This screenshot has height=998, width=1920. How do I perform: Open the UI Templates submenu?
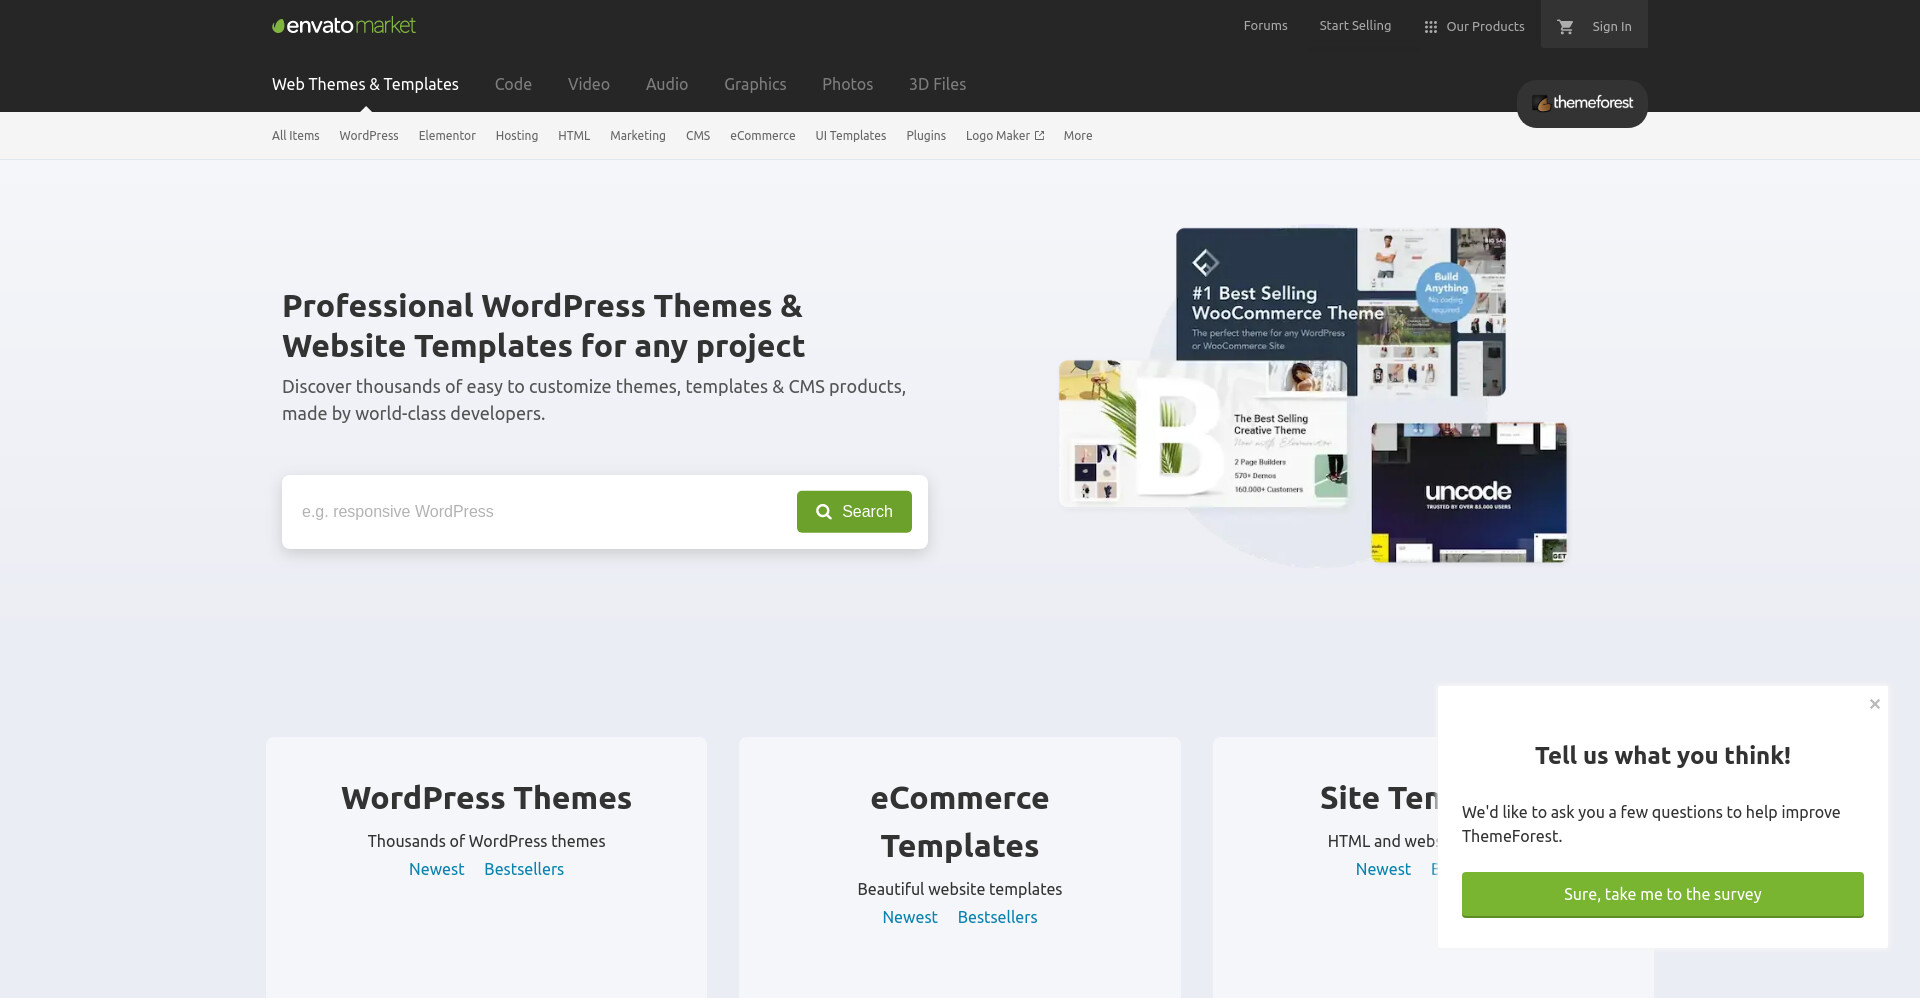point(851,136)
